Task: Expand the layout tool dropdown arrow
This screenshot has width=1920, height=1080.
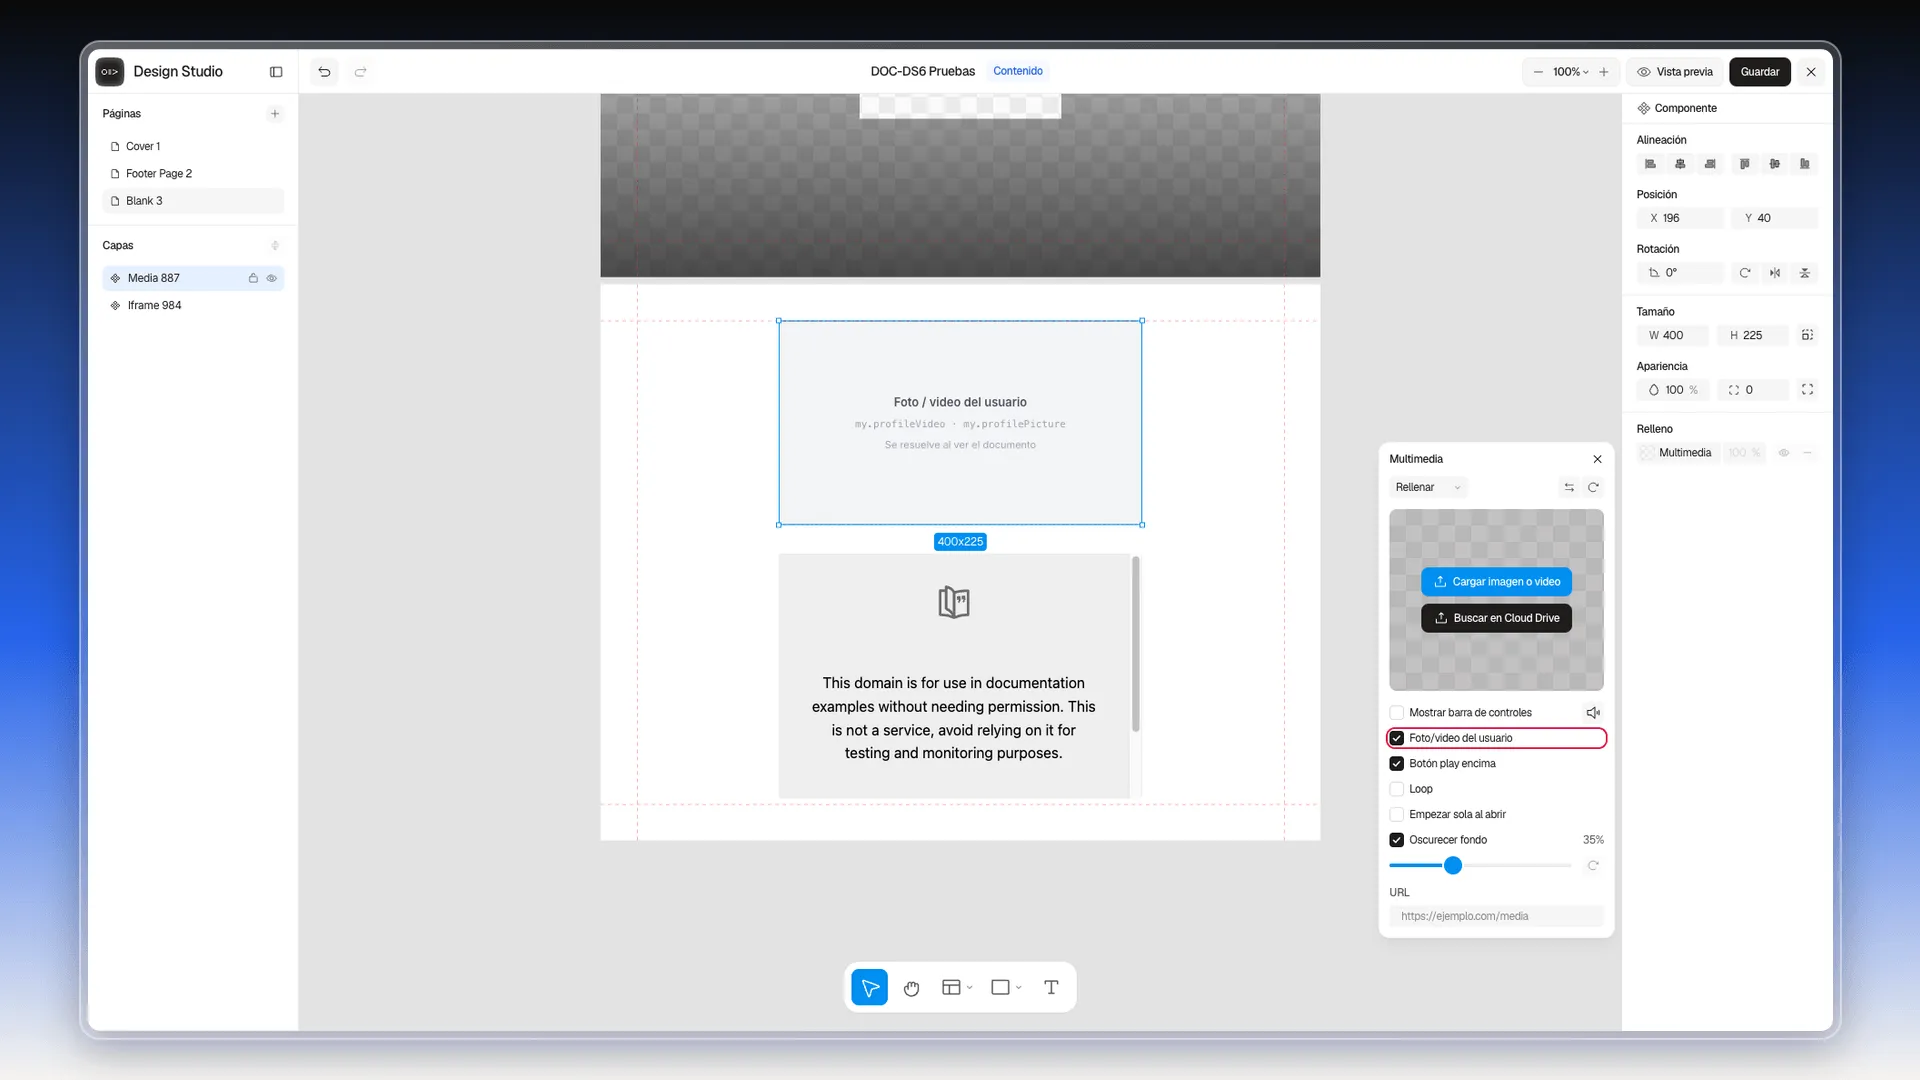Action: (x=970, y=988)
